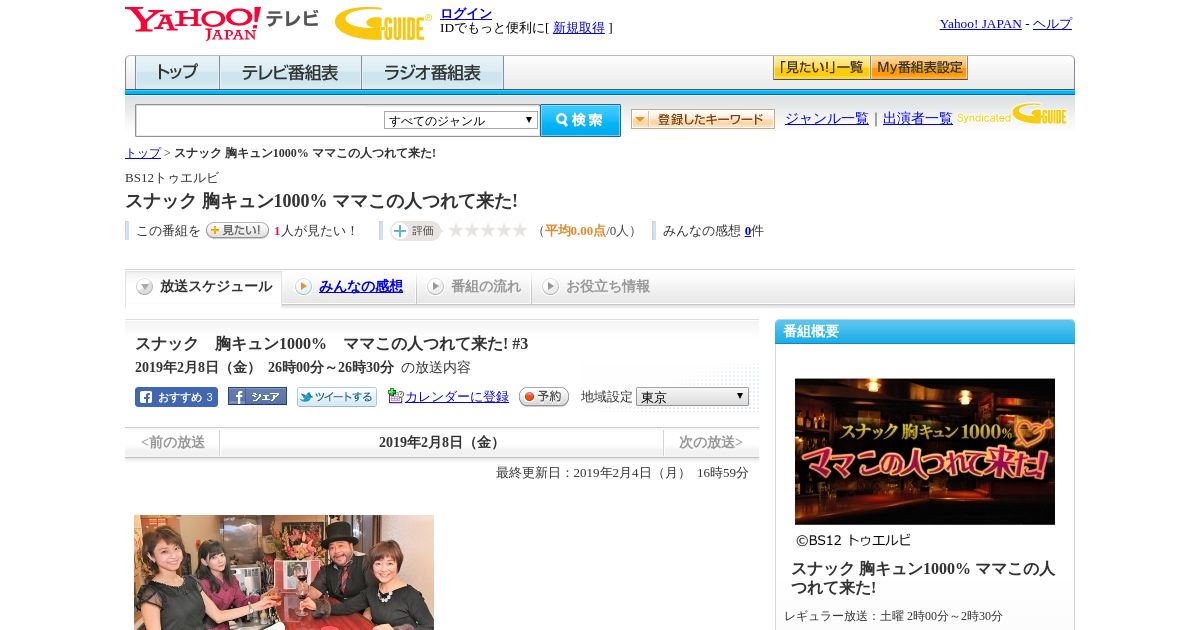Screen dimensions: 1200x630
Task: Open the ジャンル一覧 link
Action: click(827, 119)
